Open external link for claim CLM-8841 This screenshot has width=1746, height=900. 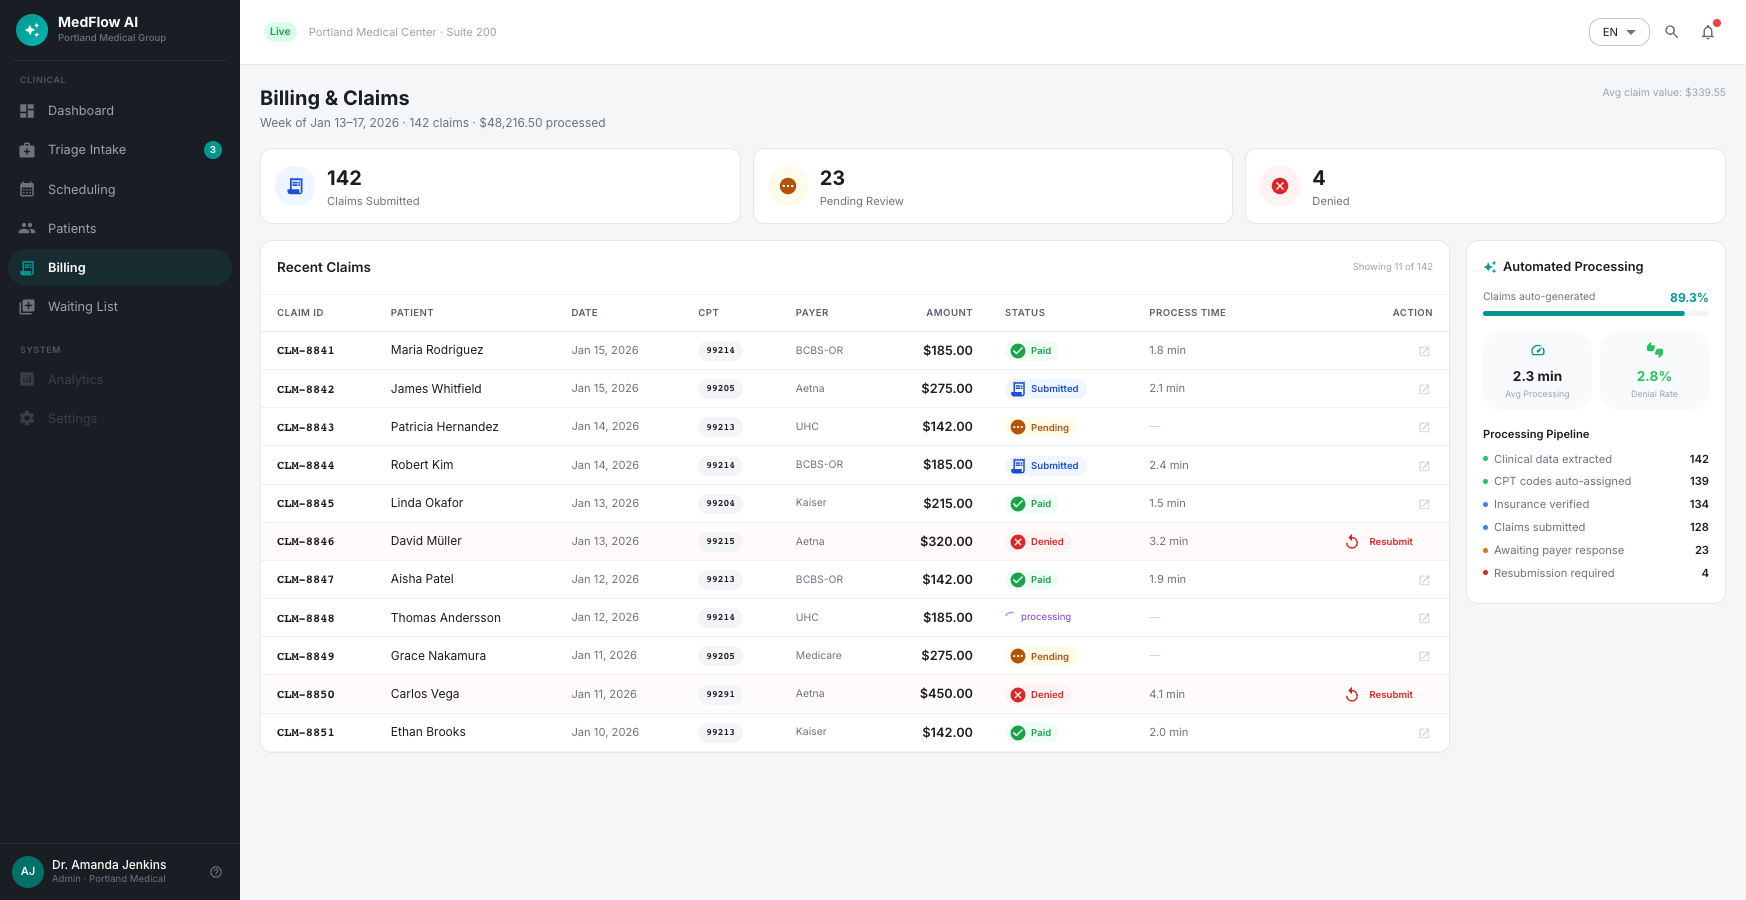pyautogui.click(x=1424, y=351)
